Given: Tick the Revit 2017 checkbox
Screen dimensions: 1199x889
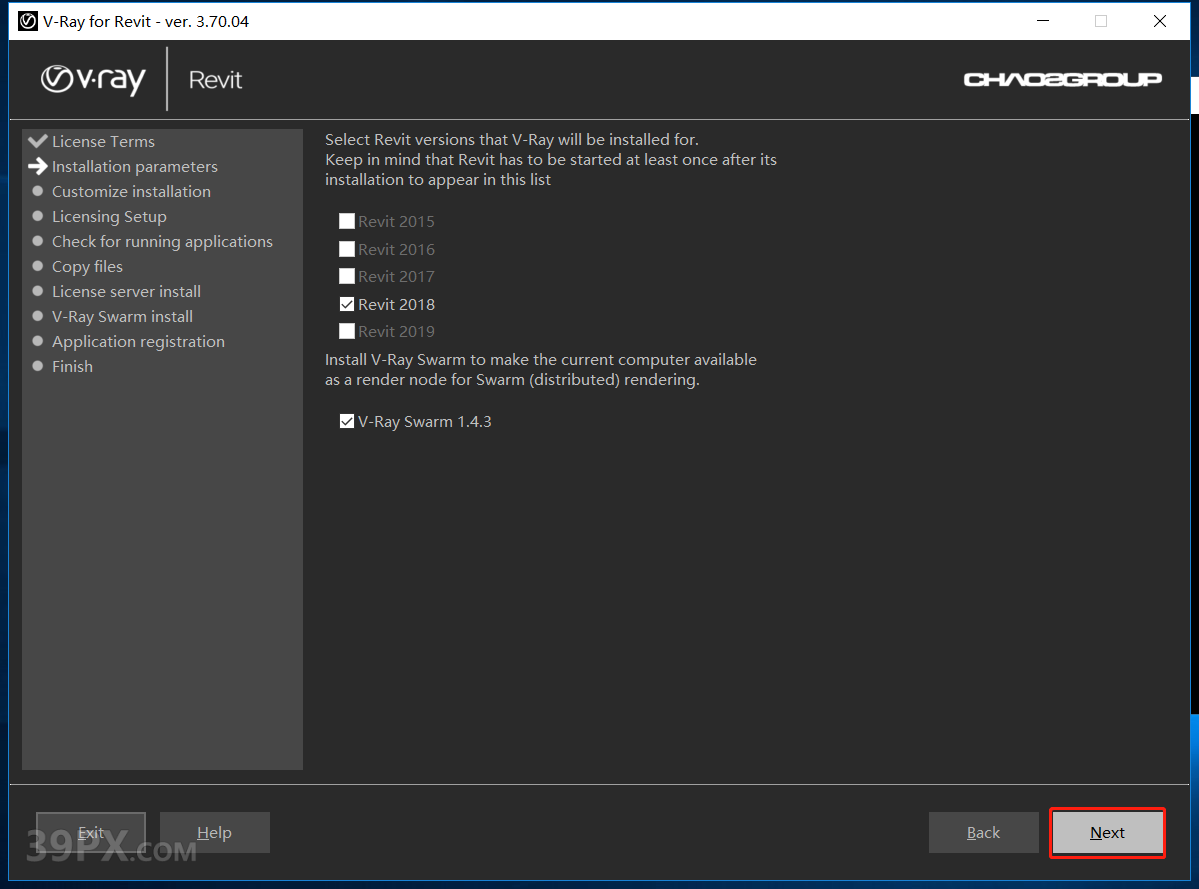Looking at the screenshot, I should point(346,276).
